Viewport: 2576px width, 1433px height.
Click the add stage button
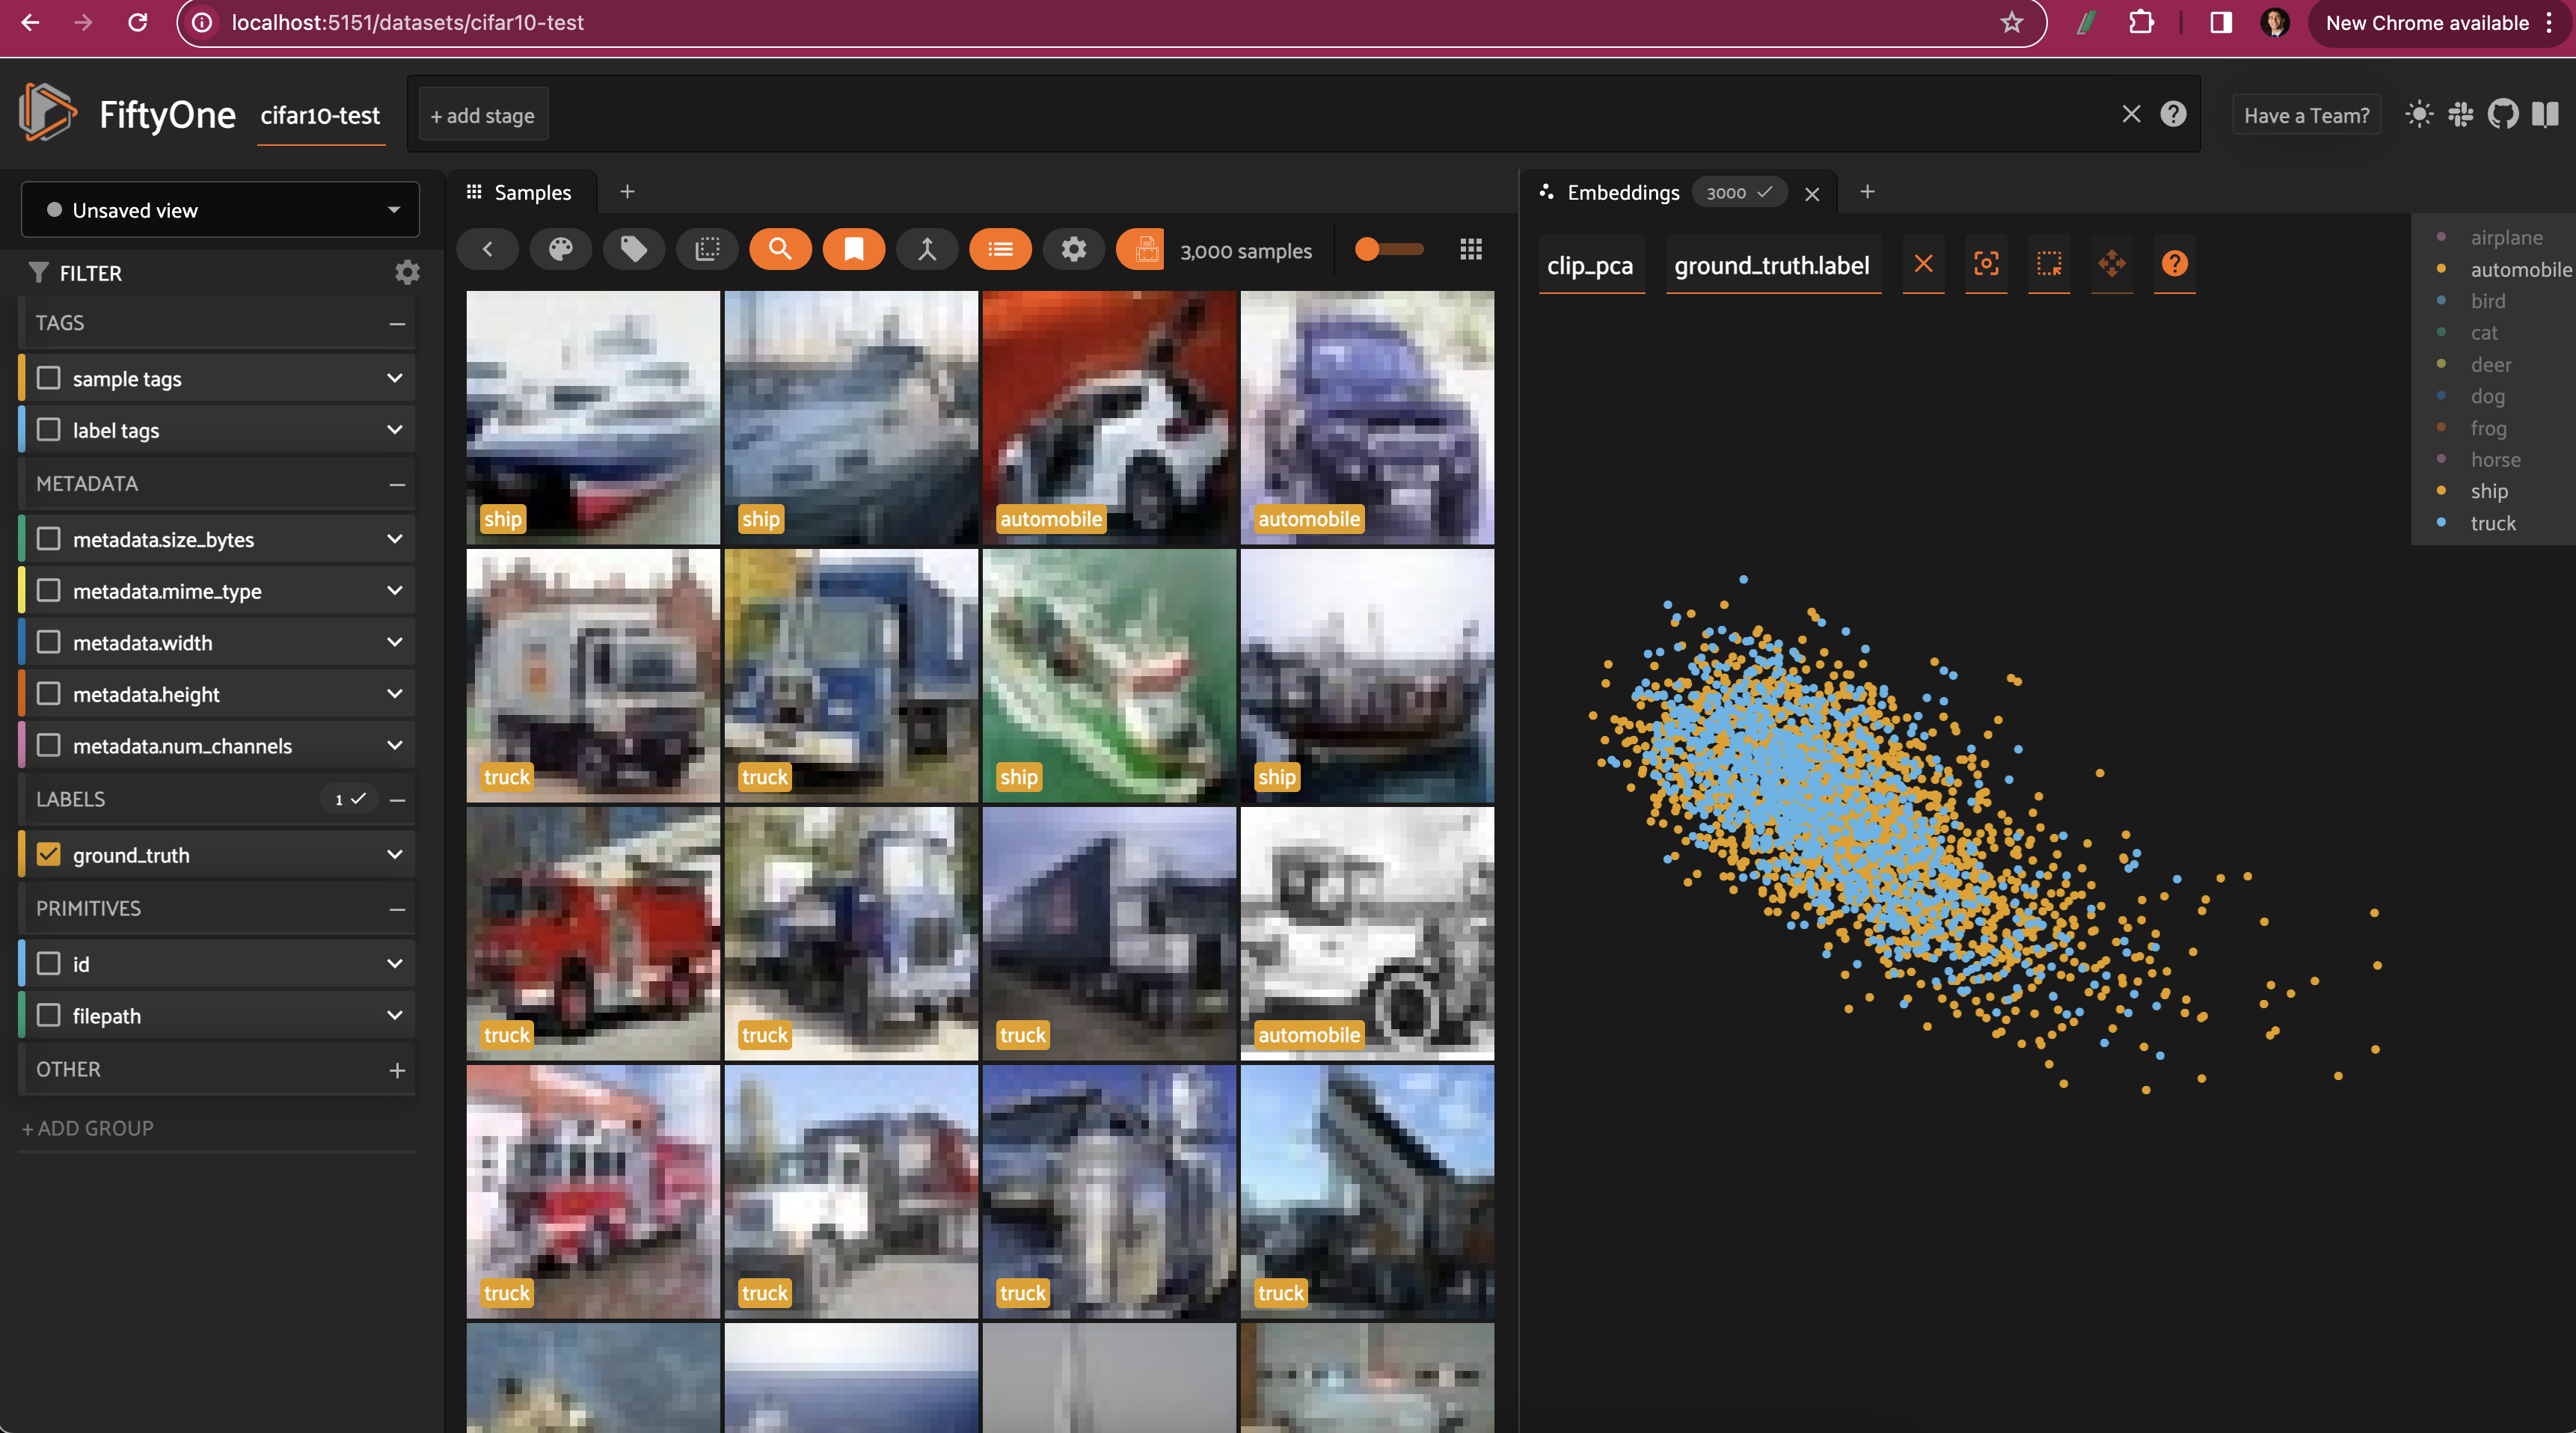tap(482, 116)
